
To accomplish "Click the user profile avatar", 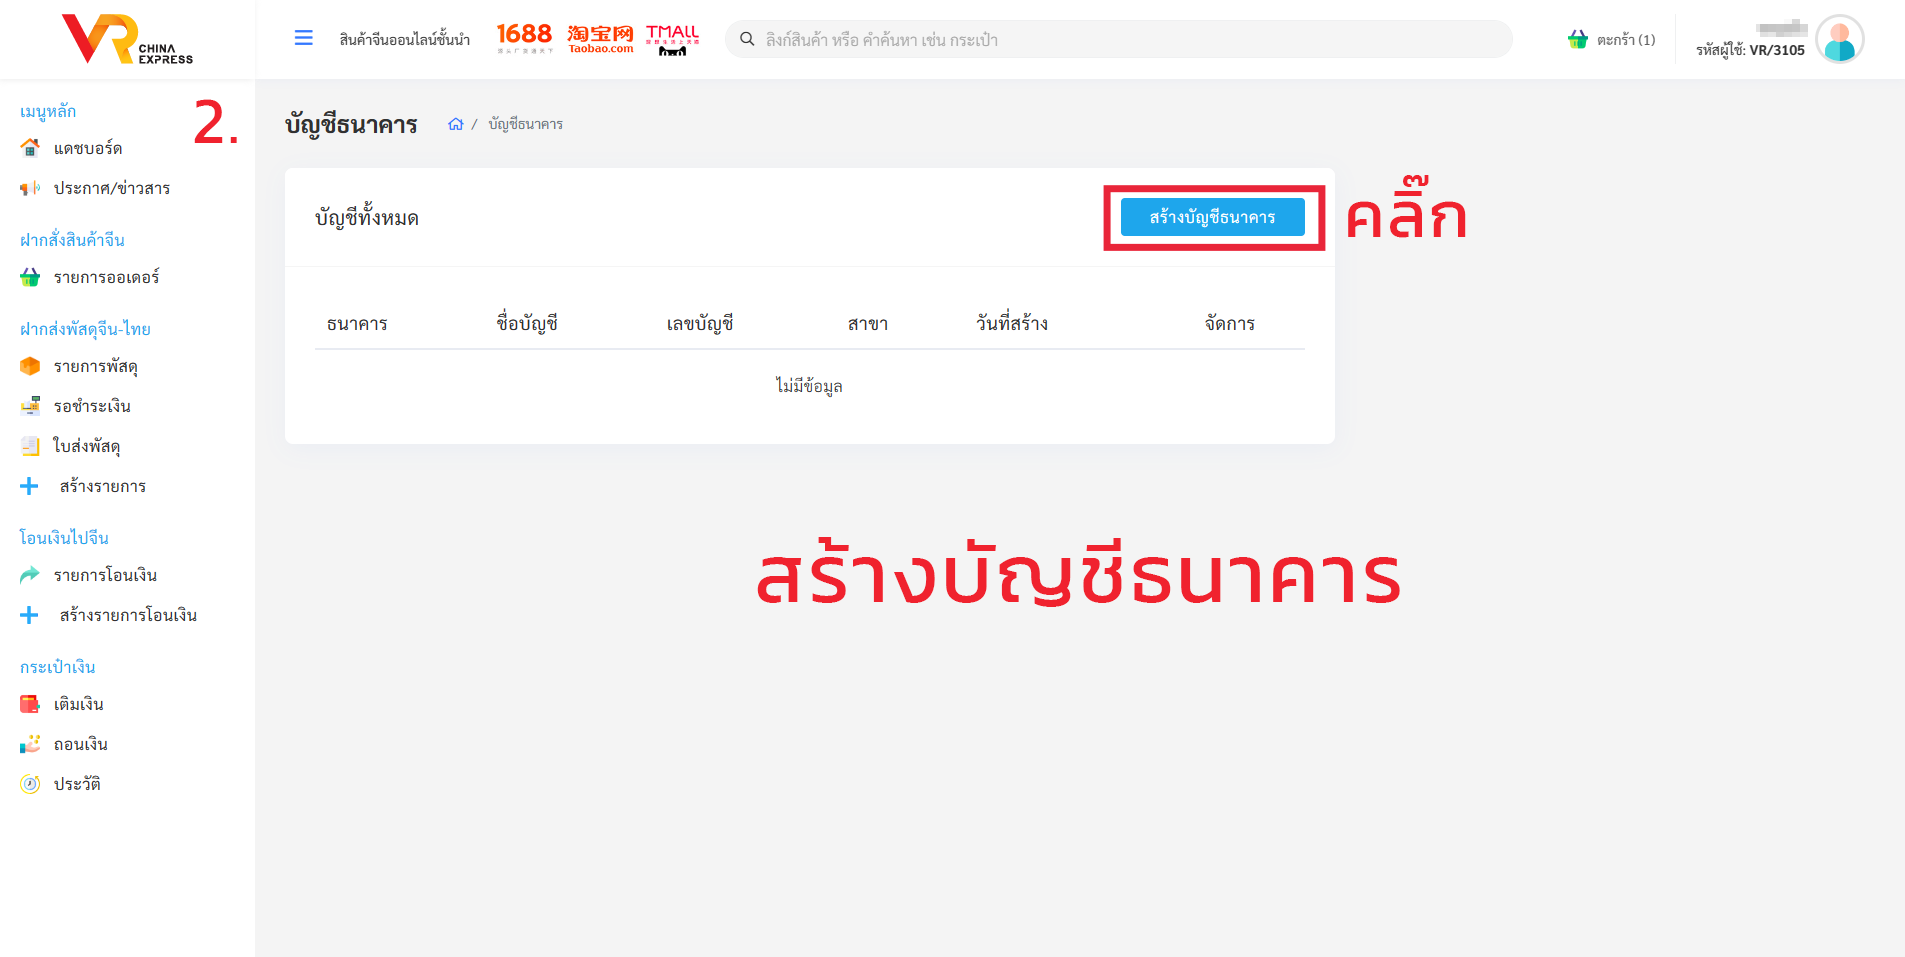I will point(1839,40).
